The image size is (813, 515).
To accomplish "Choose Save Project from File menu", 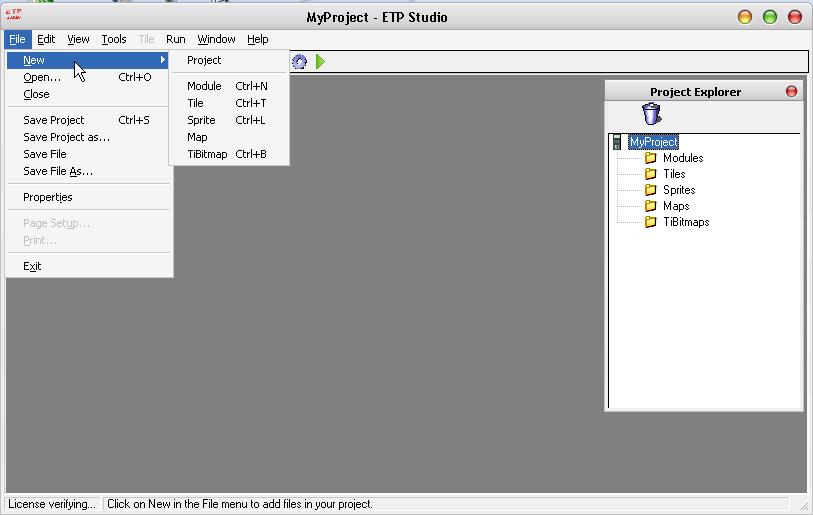I will coord(88,120).
